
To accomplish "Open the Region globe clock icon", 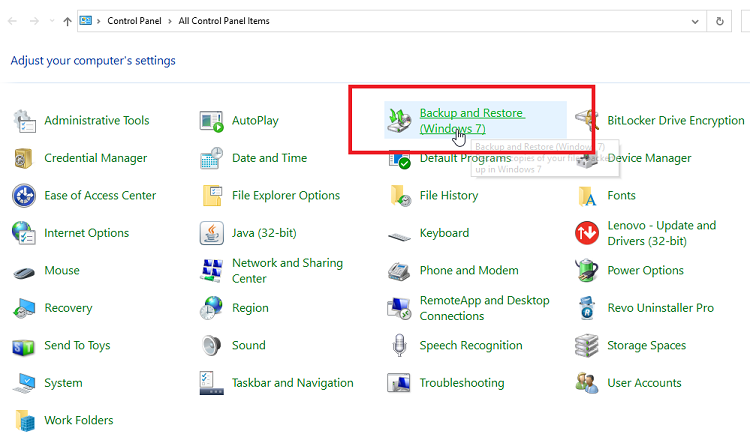I will [x=211, y=308].
